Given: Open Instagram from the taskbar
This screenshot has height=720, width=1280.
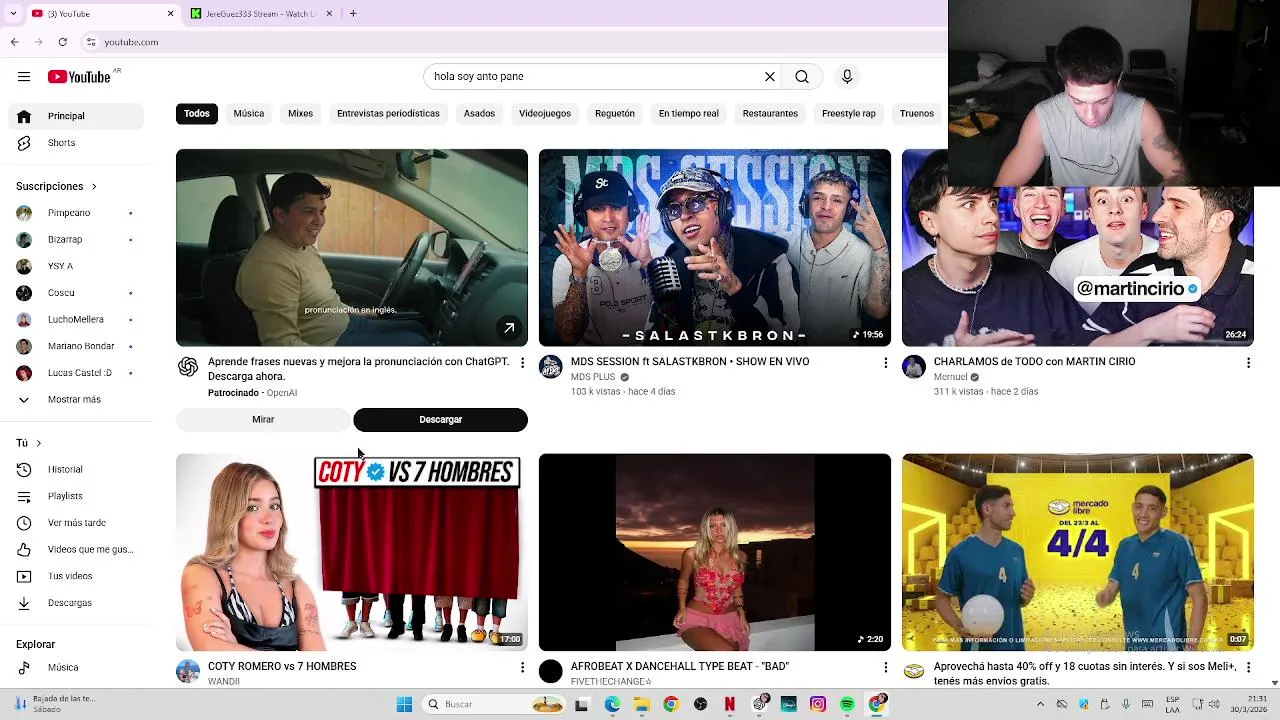Looking at the screenshot, I should coord(818,704).
